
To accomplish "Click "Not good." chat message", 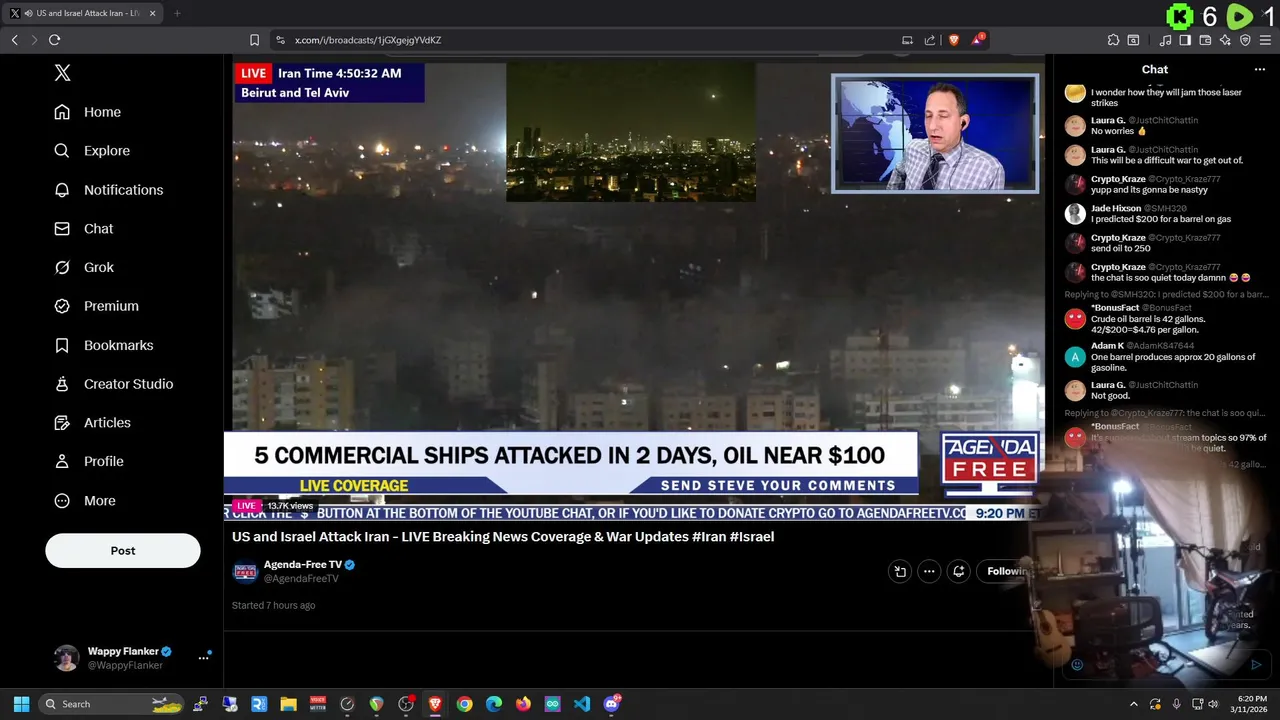I will click(1110, 396).
